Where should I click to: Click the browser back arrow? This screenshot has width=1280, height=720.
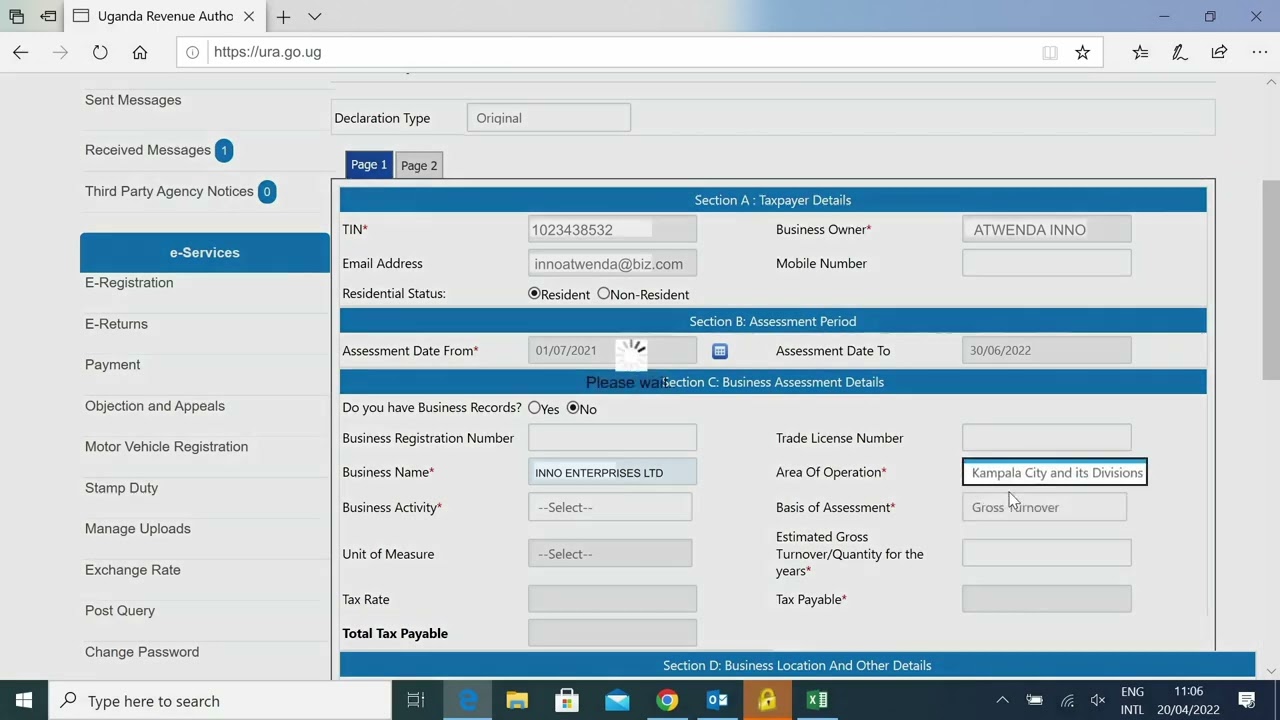pos(21,52)
